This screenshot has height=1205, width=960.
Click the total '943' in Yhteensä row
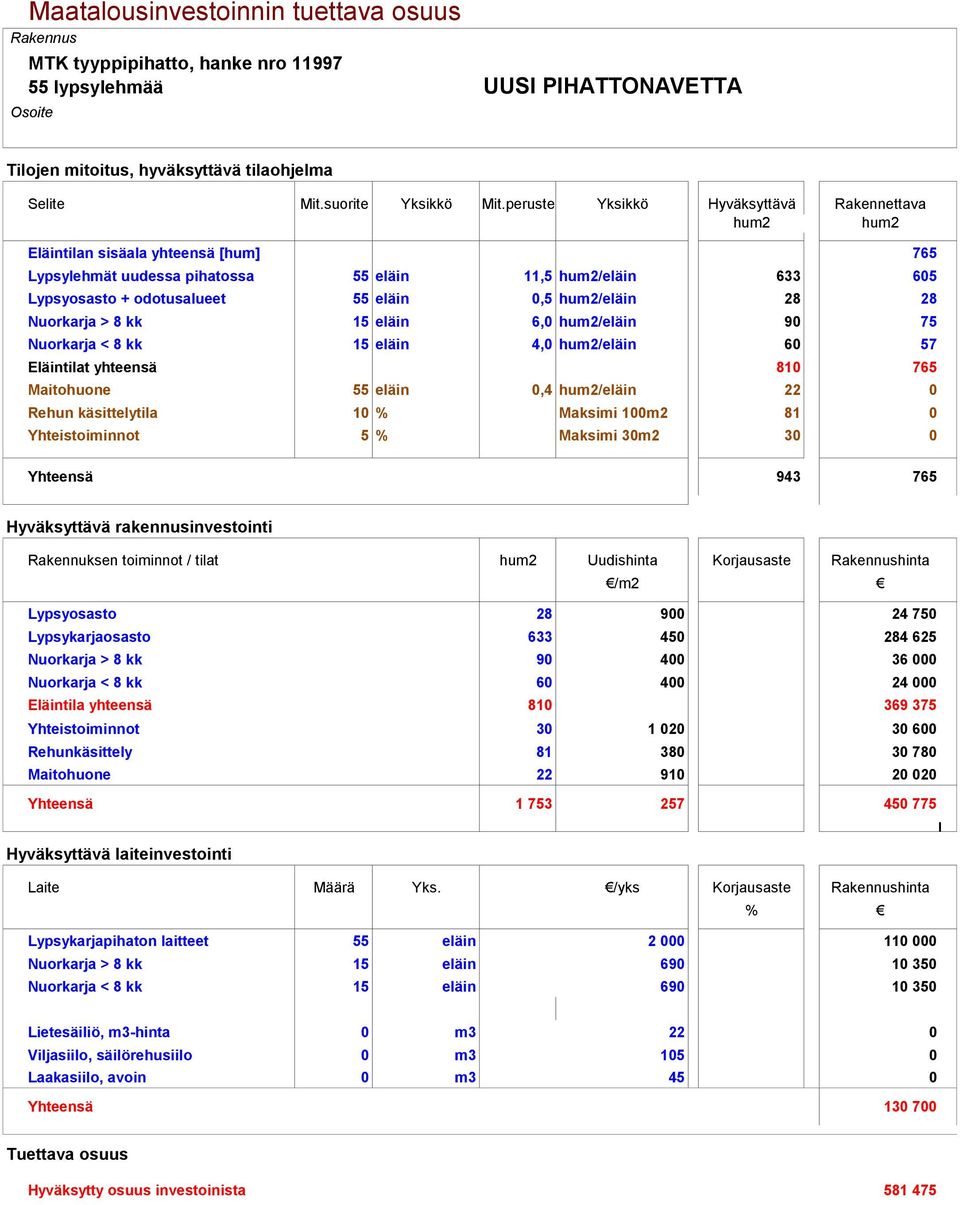pyautogui.click(x=788, y=477)
